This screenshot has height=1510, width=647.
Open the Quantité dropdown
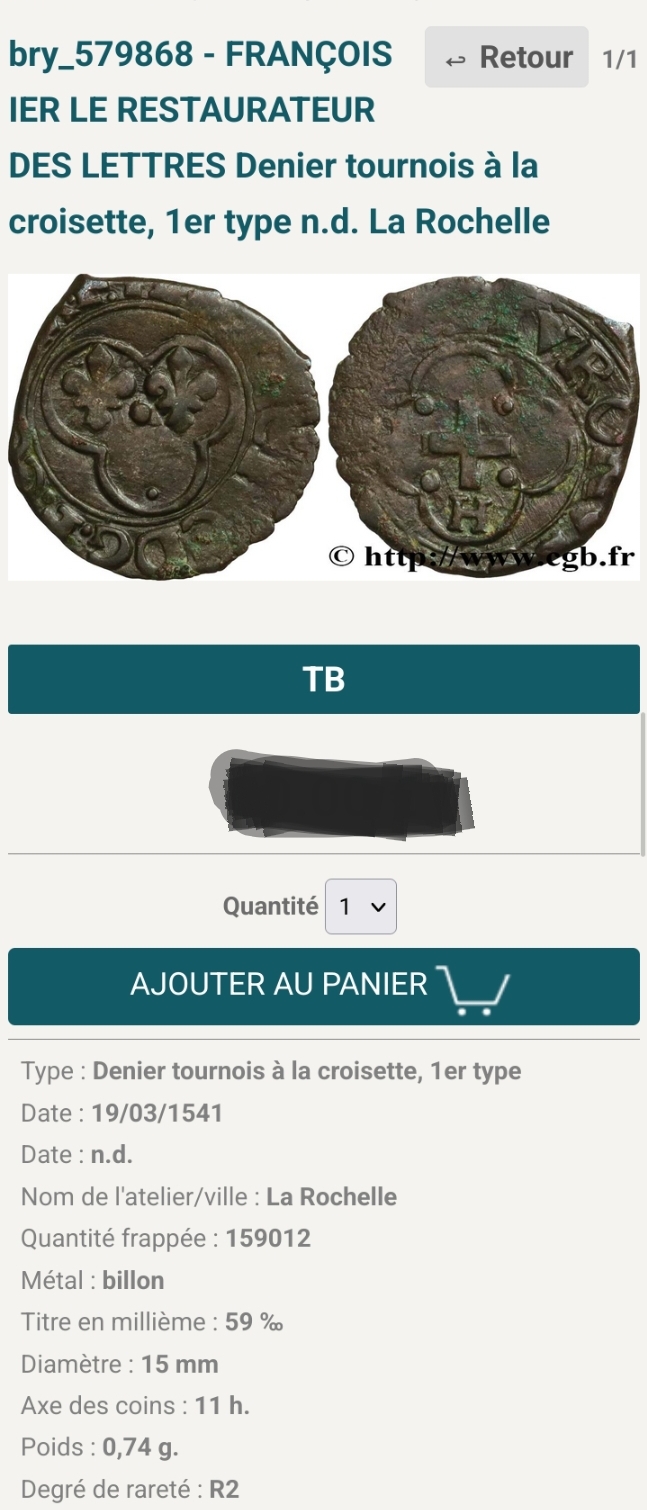pyautogui.click(x=361, y=907)
